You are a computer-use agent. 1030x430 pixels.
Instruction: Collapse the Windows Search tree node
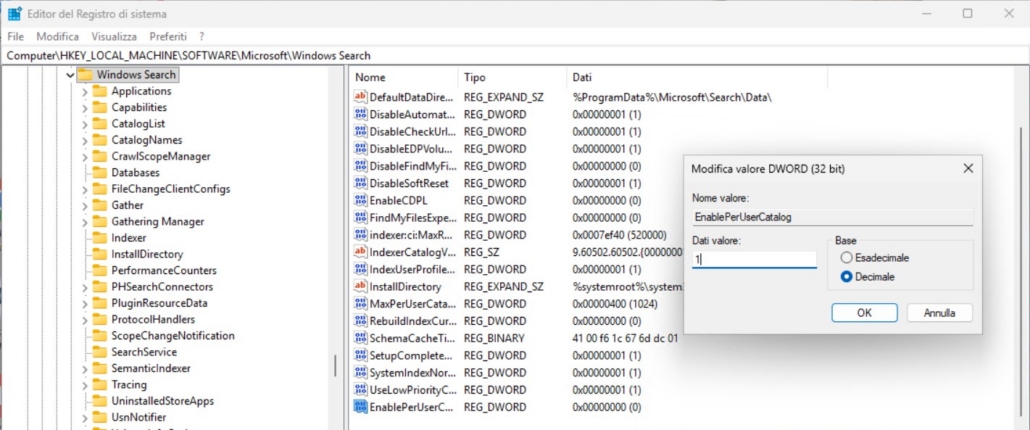coord(70,75)
